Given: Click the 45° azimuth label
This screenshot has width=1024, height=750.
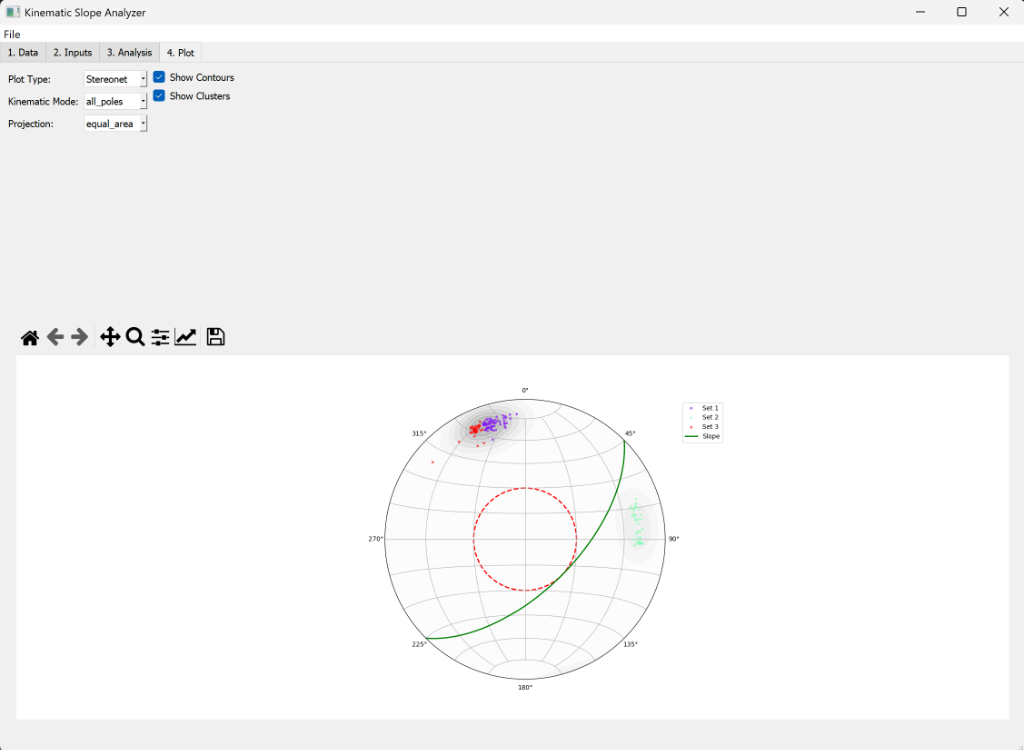Looking at the screenshot, I should [630, 433].
